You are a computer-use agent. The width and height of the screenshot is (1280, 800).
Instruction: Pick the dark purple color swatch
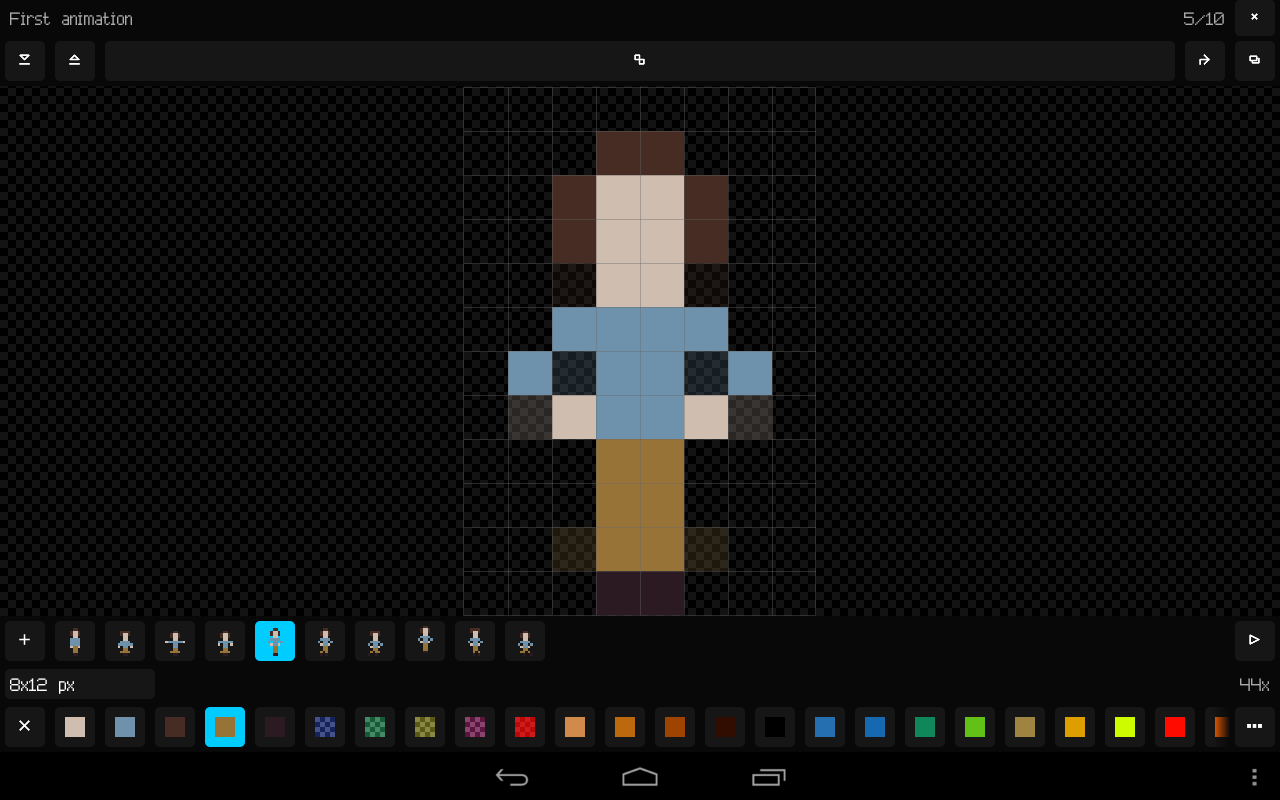pos(275,727)
